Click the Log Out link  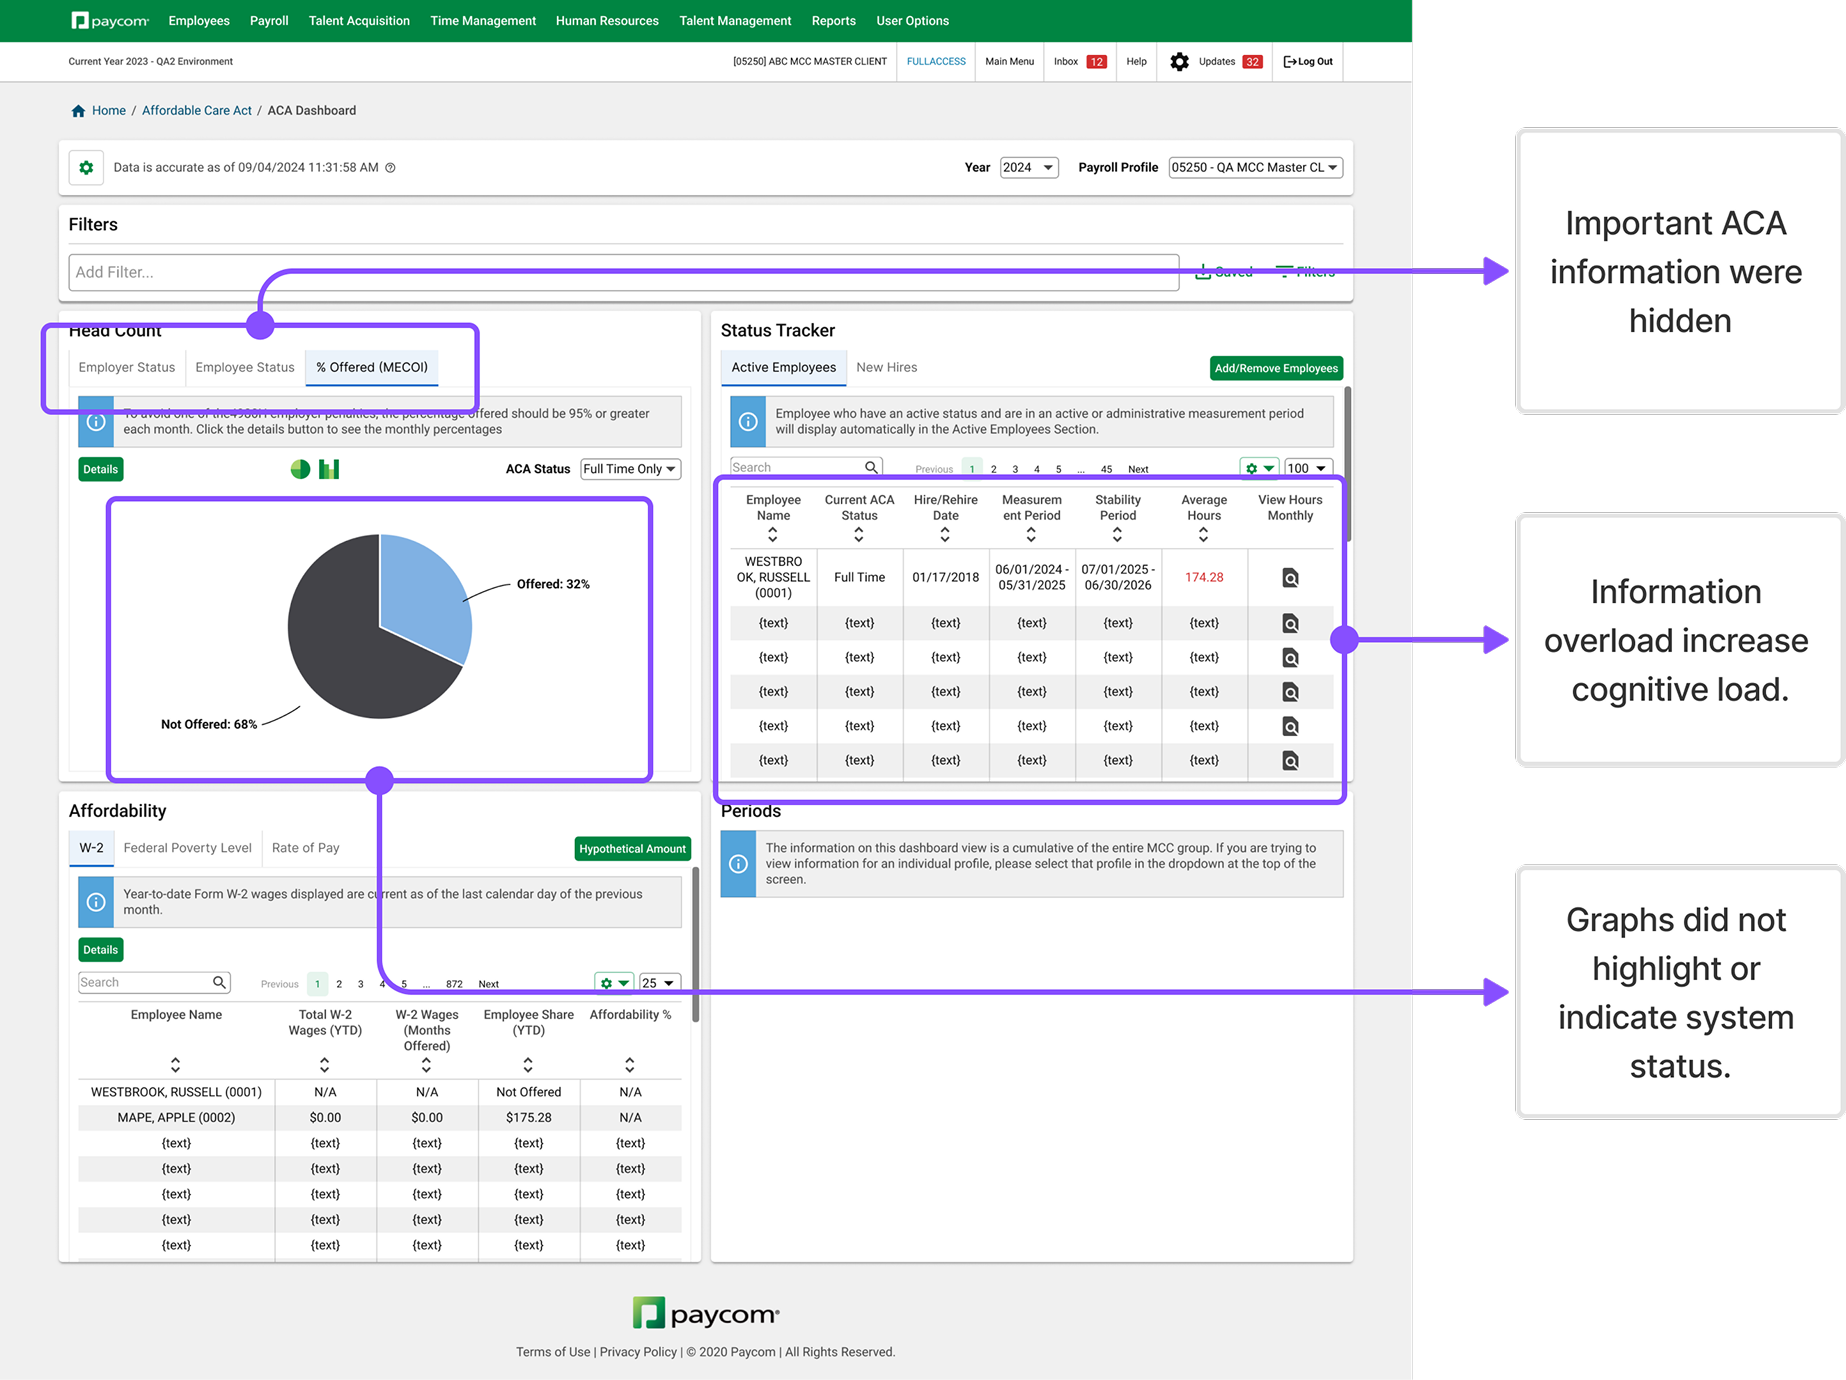point(1308,62)
